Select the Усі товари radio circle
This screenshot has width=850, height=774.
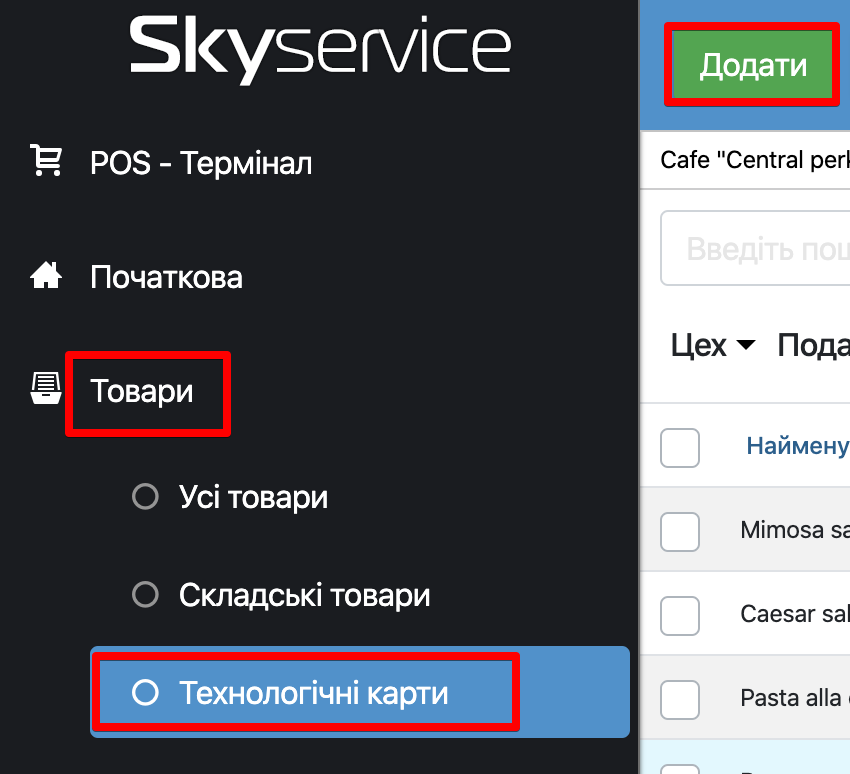click(x=146, y=497)
